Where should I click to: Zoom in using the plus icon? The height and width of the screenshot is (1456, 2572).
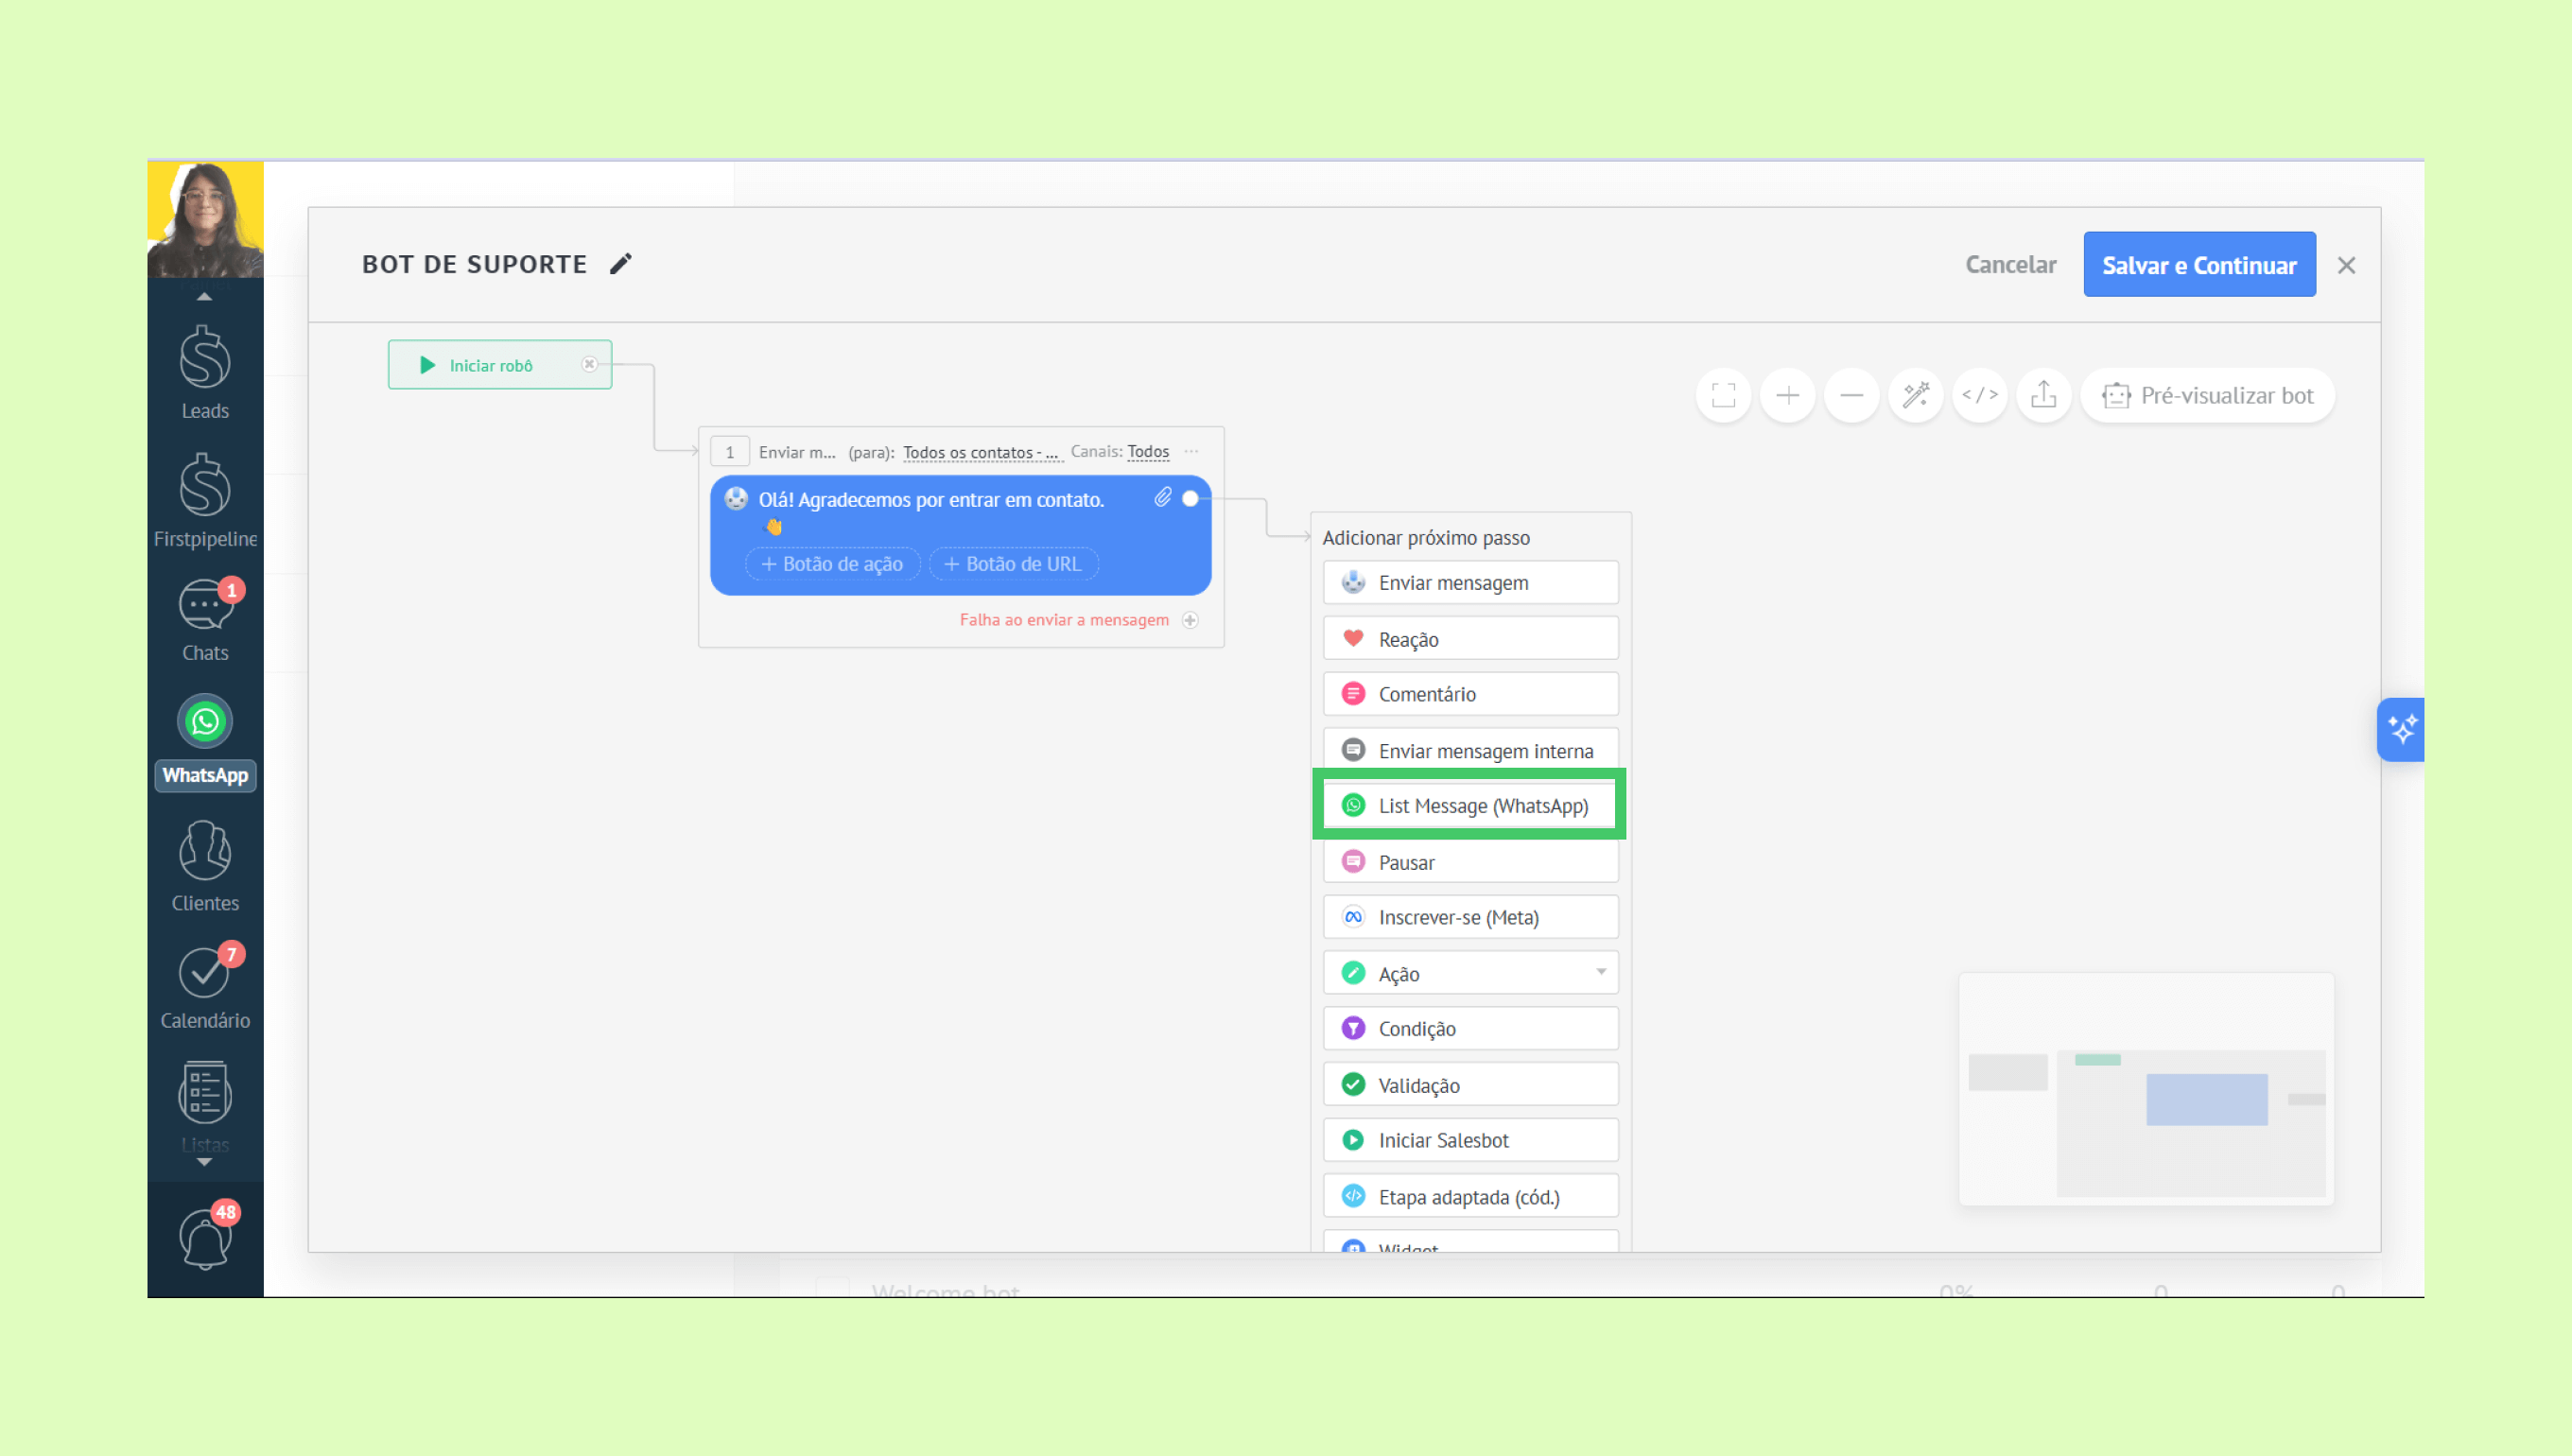point(1787,396)
